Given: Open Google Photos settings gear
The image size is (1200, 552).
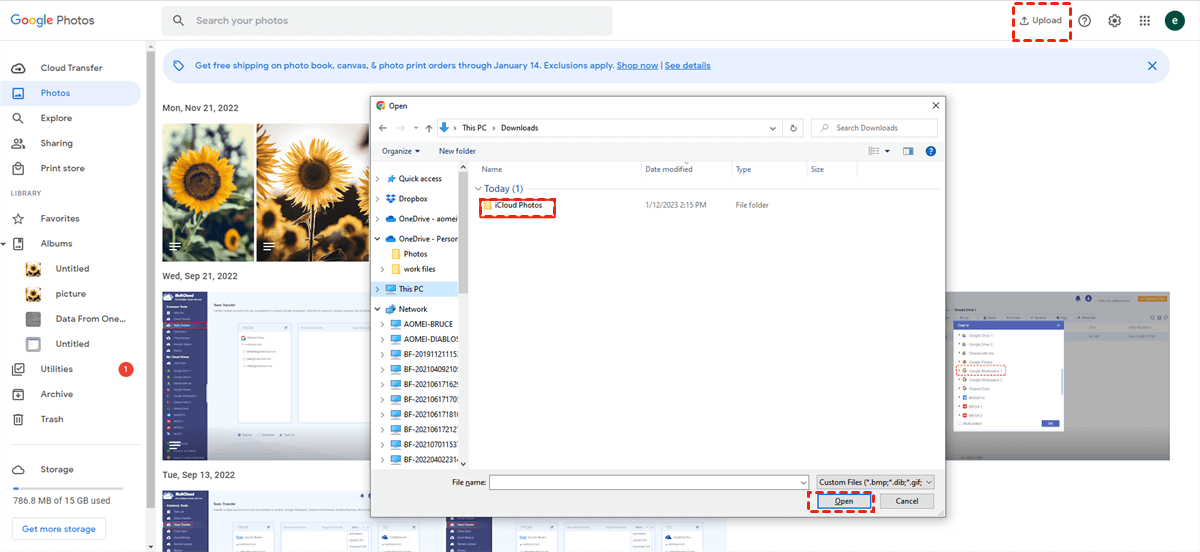Looking at the screenshot, I should [x=1115, y=21].
